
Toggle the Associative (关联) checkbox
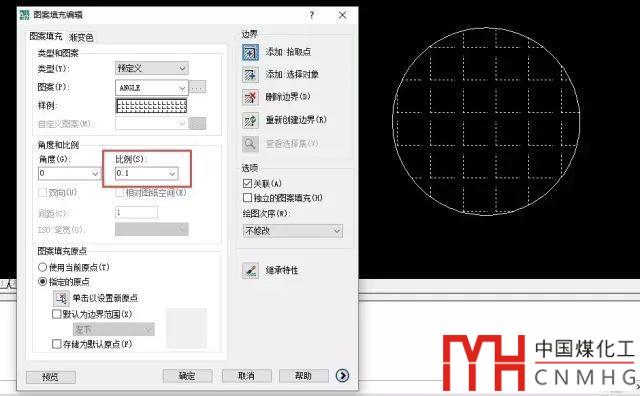[247, 183]
